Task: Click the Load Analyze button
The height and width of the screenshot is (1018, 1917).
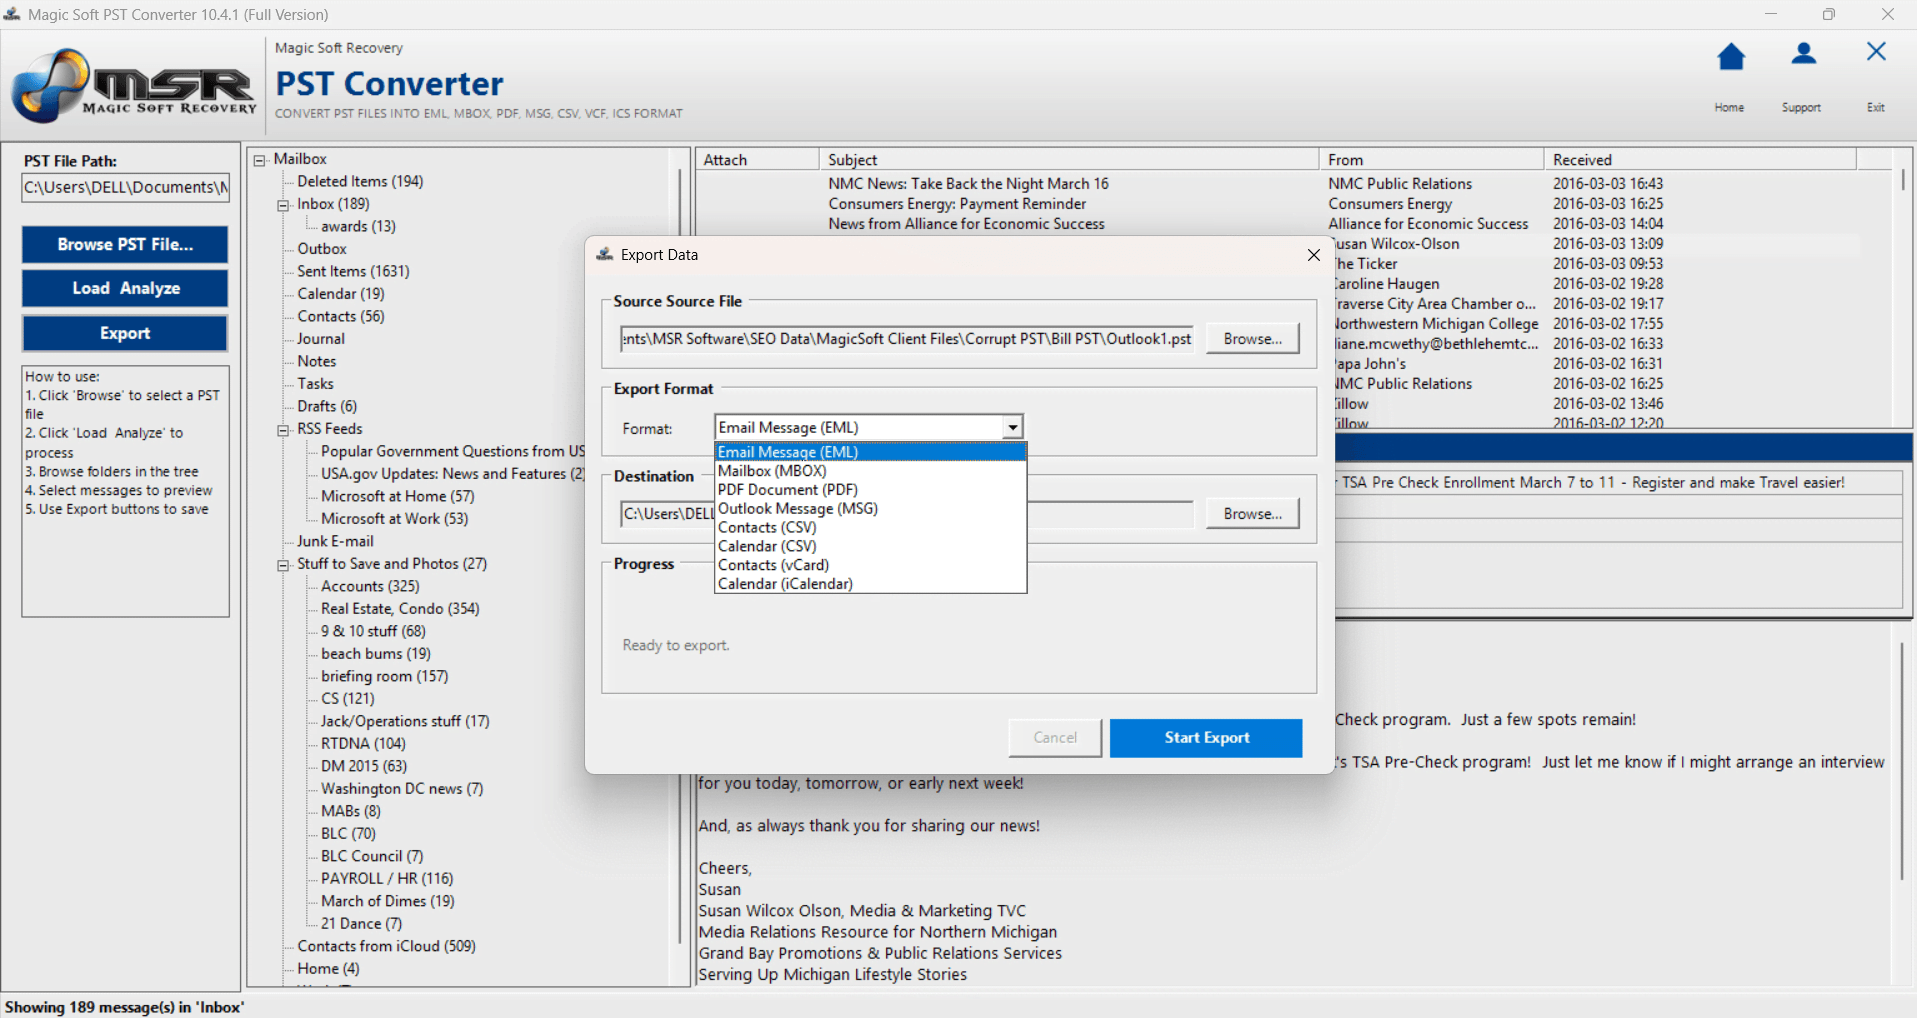Action: pyautogui.click(x=125, y=289)
